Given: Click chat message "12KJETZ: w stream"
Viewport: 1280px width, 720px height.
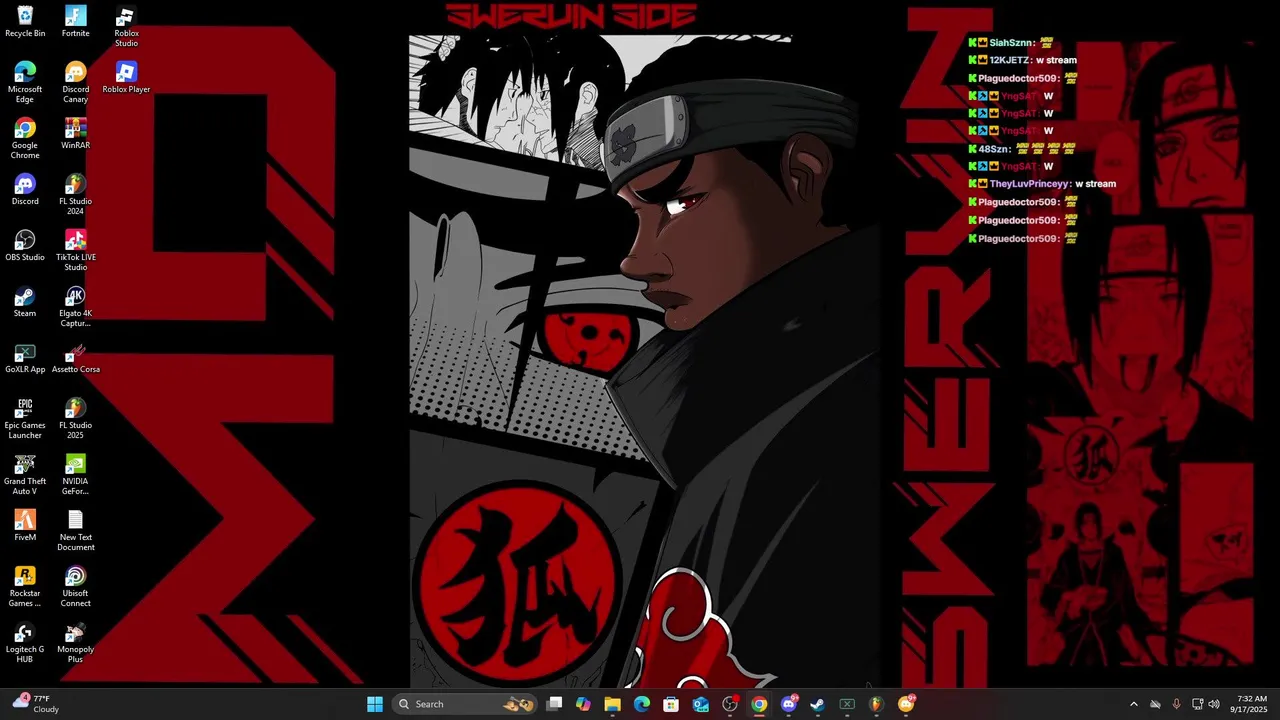Looking at the screenshot, I should 1023,60.
